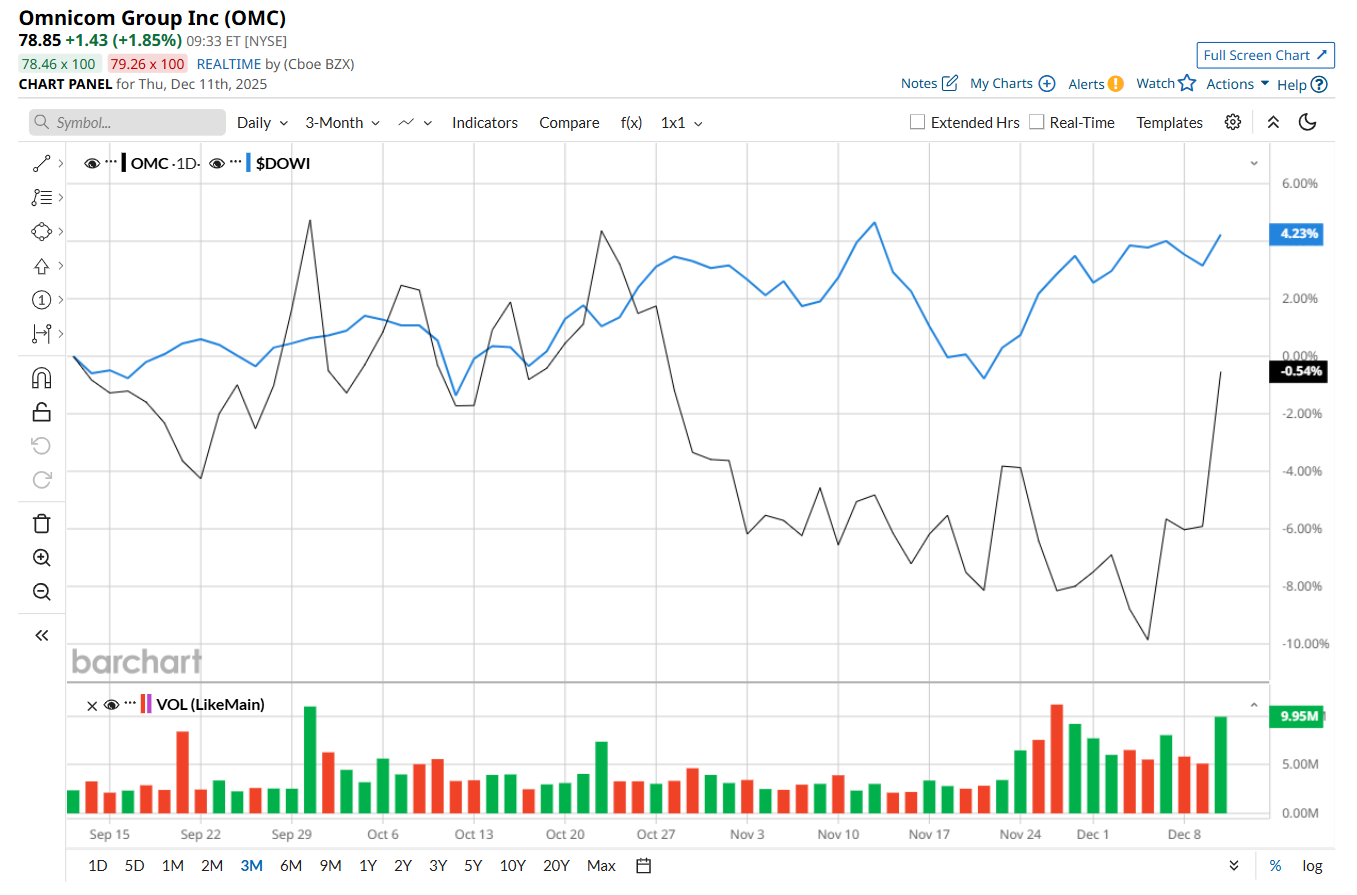Select the Fibonacci levels drawing tool
This screenshot has height=895, width=1357.
click(x=41, y=197)
